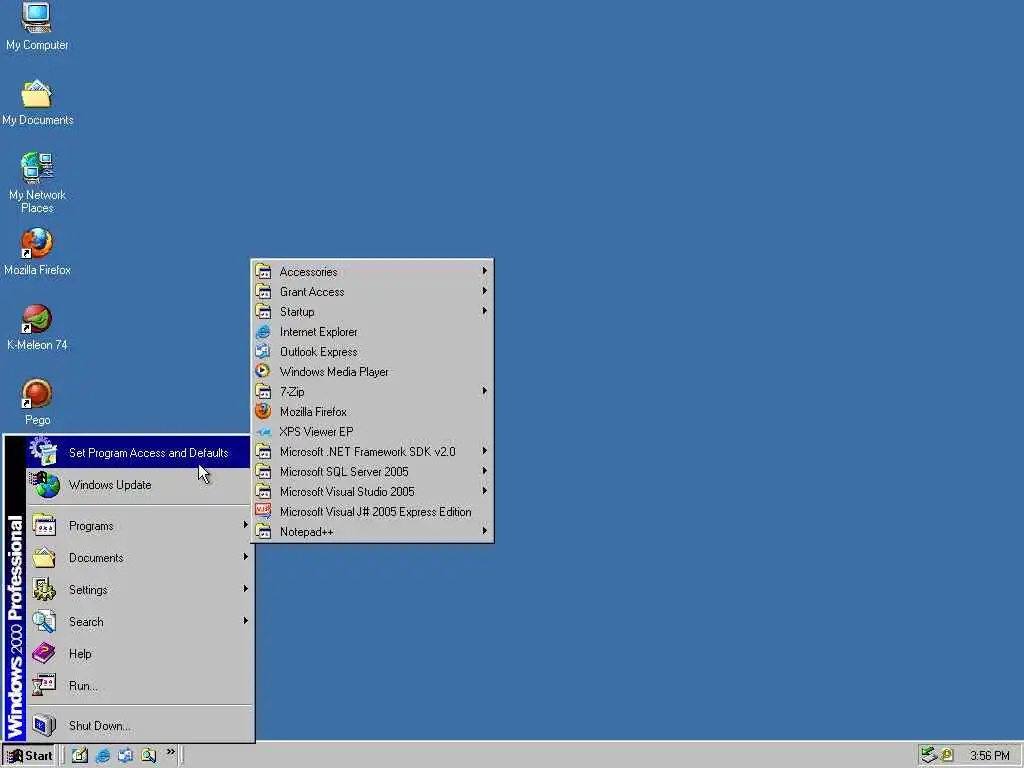1024x768 pixels.
Task: Expand the Programs arrow in Start menu
Action: point(246,525)
